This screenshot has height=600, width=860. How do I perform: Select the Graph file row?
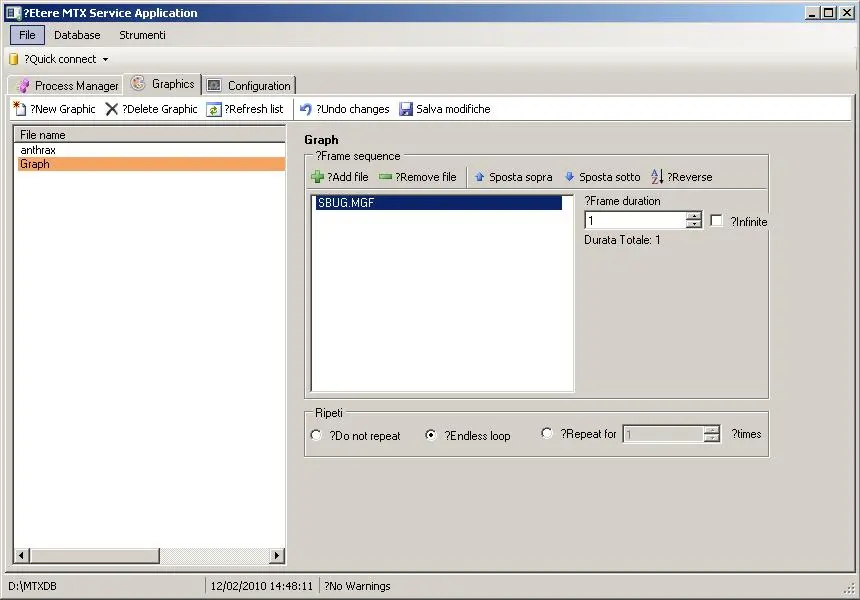(151, 164)
